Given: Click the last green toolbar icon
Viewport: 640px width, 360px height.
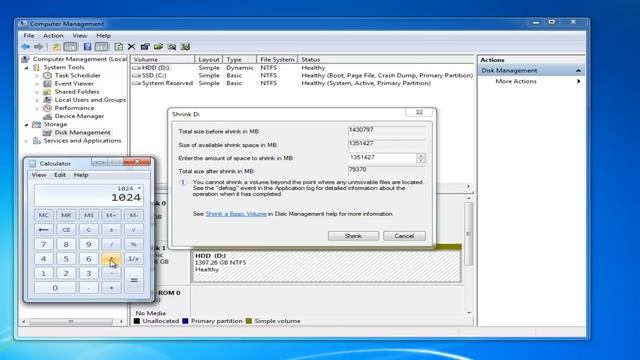Looking at the screenshot, I should coord(185,47).
